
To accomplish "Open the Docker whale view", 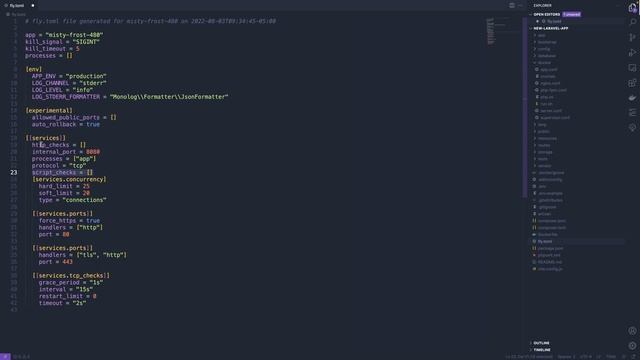I will (632, 98).
